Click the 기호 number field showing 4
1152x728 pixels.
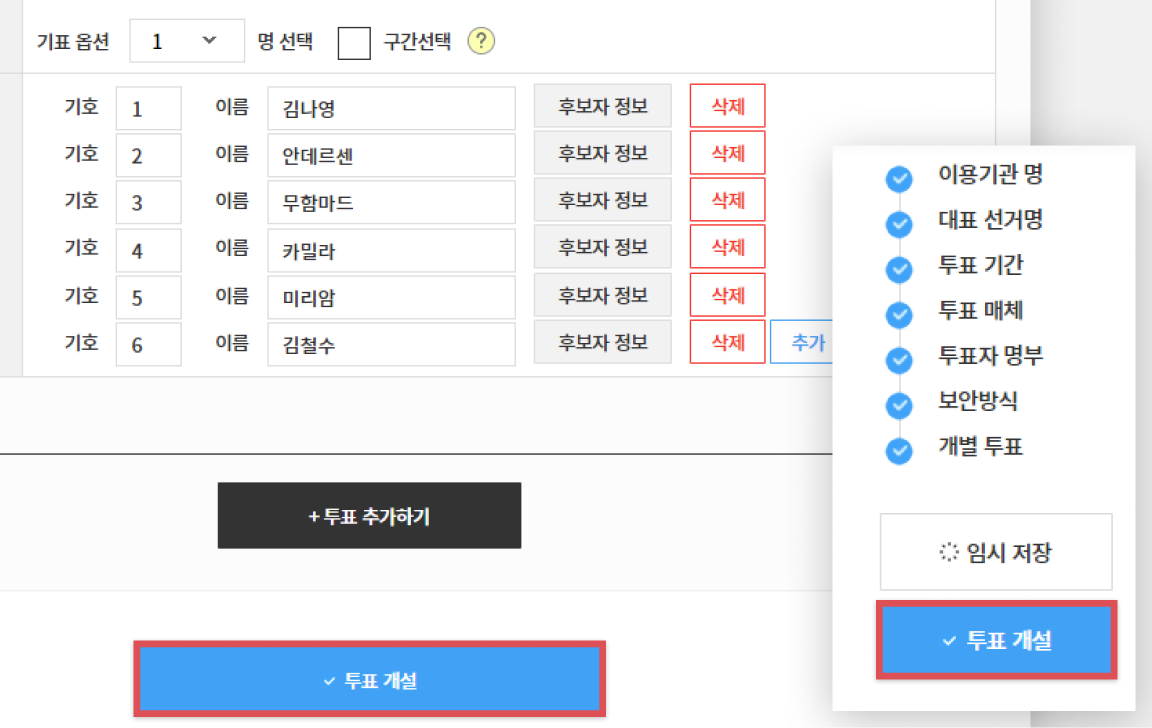[x=148, y=250]
